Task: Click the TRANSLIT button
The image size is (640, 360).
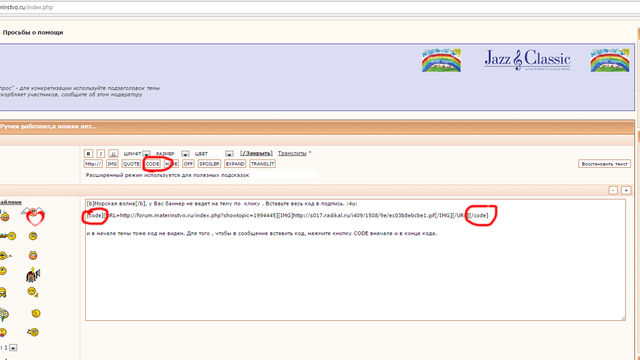Action: click(x=262, y=164)
